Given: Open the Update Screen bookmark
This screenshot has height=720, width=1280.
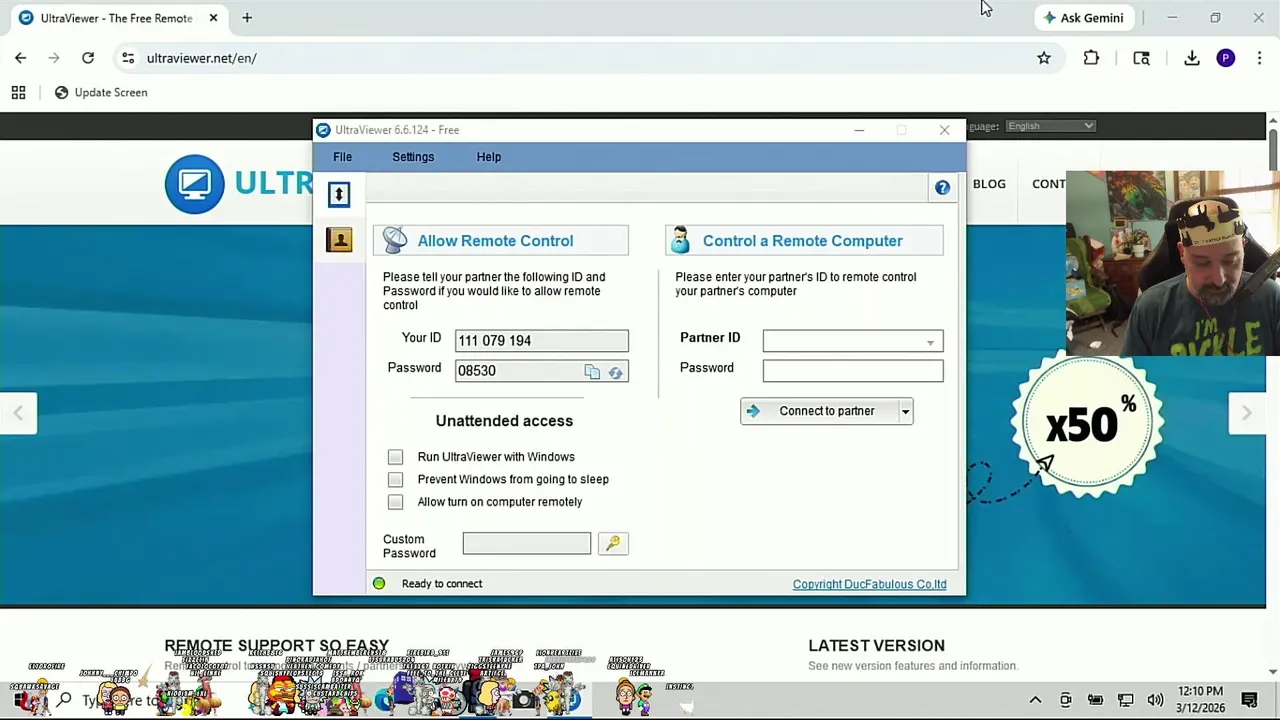Looking at the screenshot, I should [100, 92].
